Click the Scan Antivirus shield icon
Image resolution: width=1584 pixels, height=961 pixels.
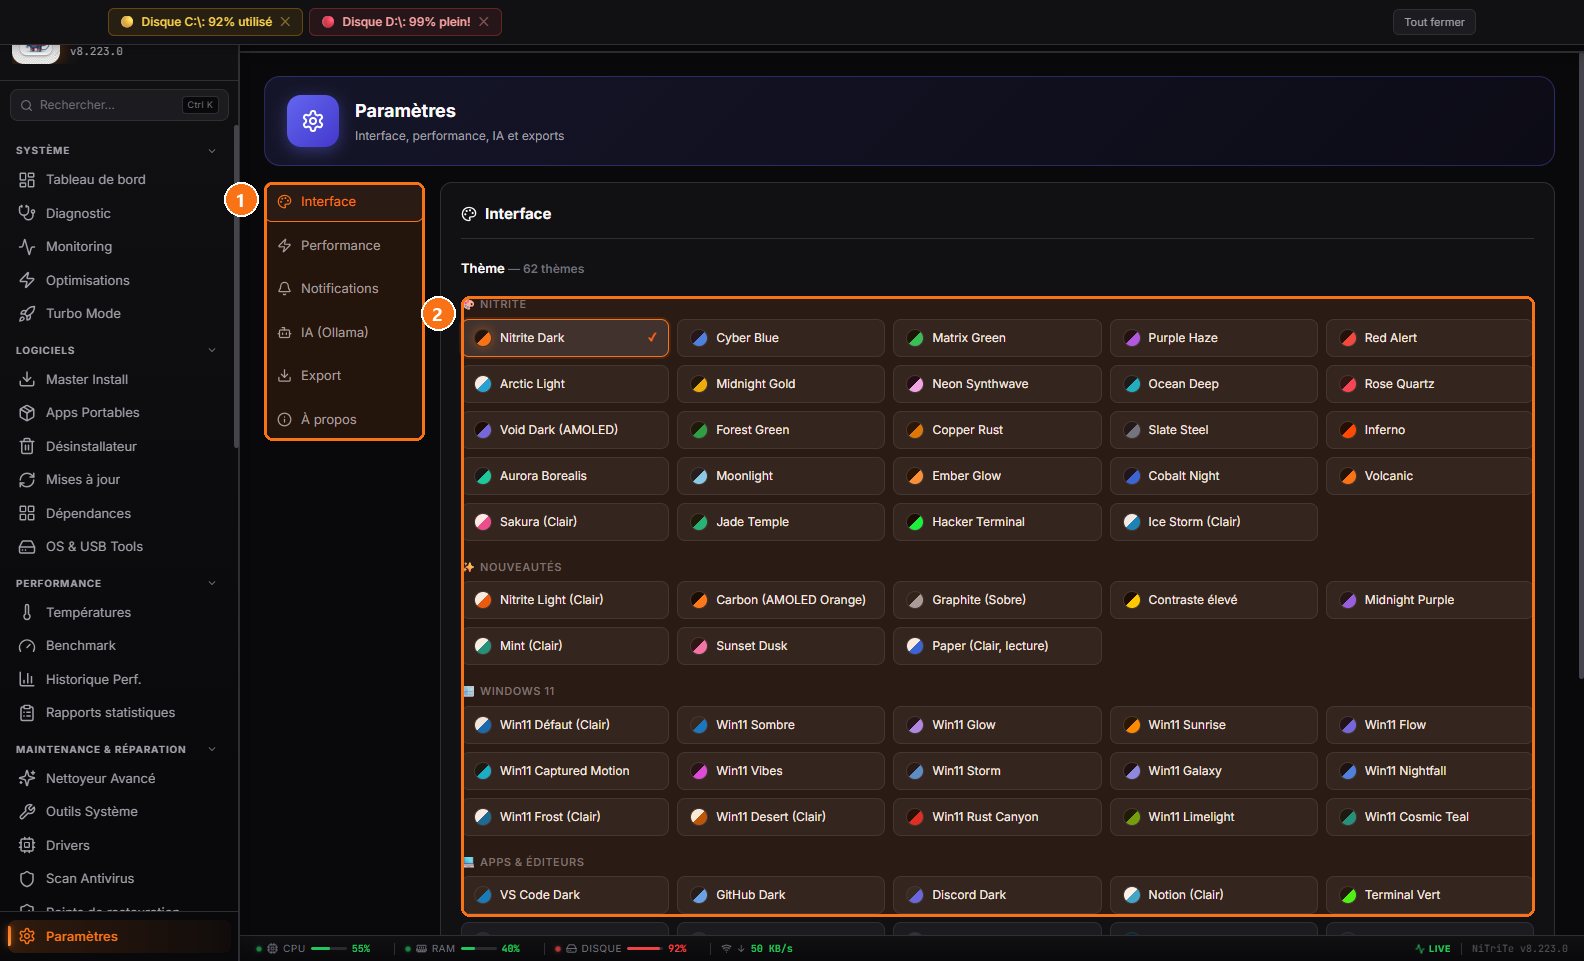[27, 878]
